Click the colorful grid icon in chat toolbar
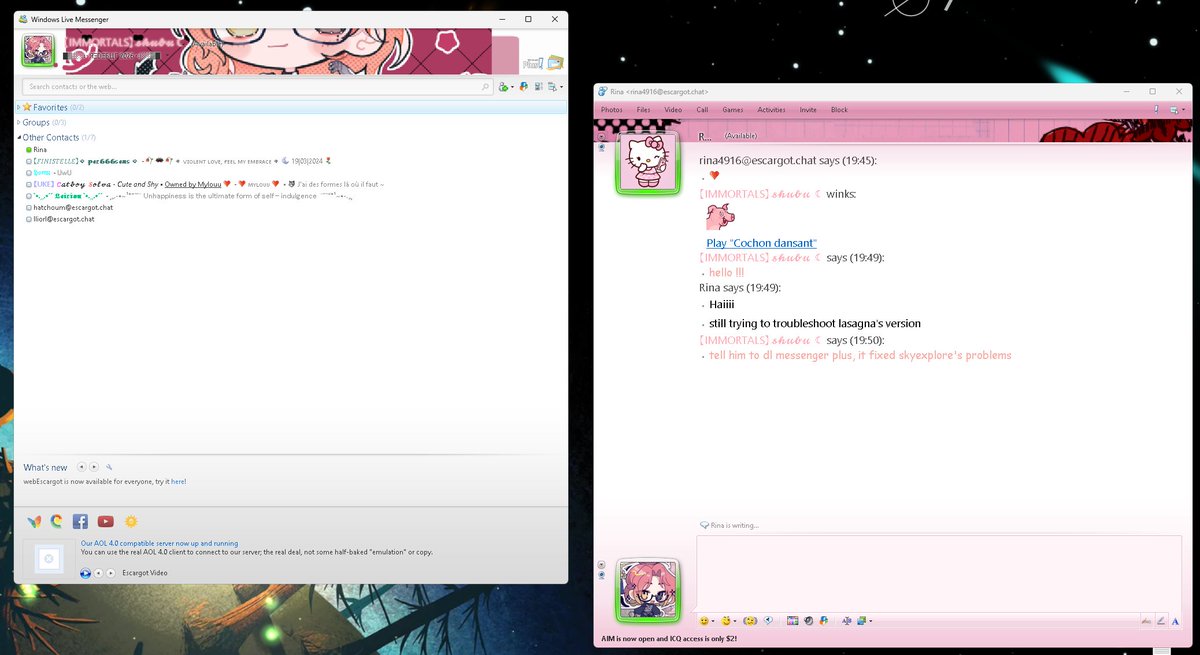This screenshot has height=655, width=1200. [792, 621]
